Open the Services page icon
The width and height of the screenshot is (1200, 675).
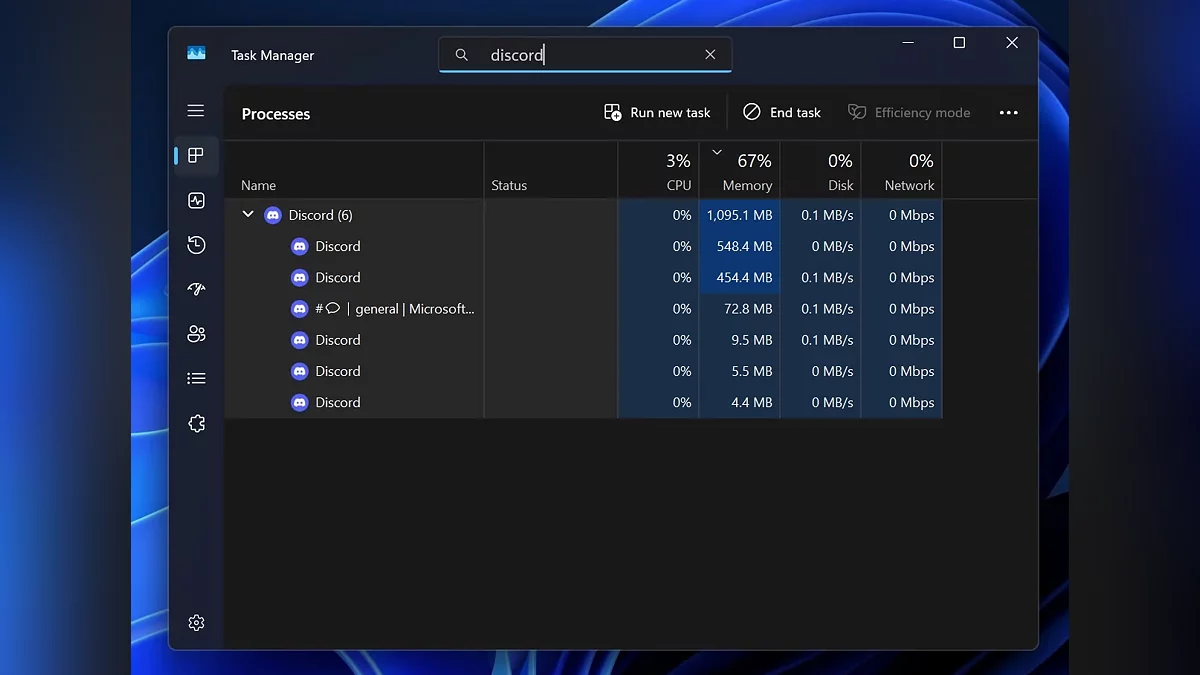coord(196,424)
